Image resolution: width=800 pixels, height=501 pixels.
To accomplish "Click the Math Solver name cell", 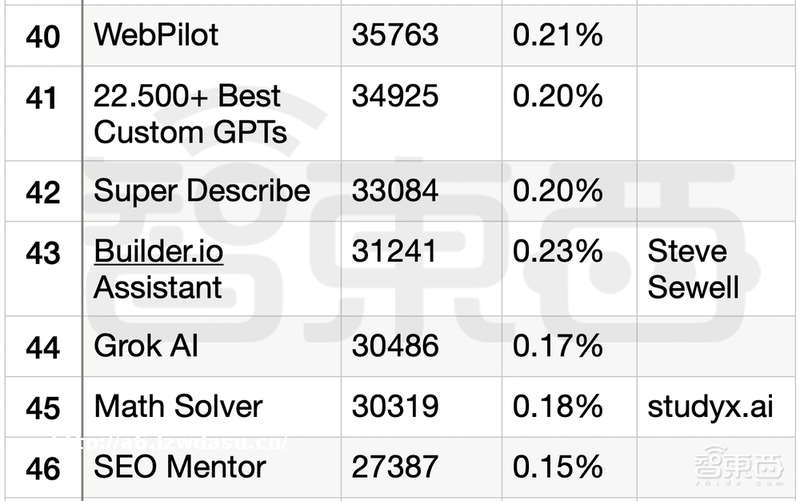I will pyautogui.click(x=178, y=406).
